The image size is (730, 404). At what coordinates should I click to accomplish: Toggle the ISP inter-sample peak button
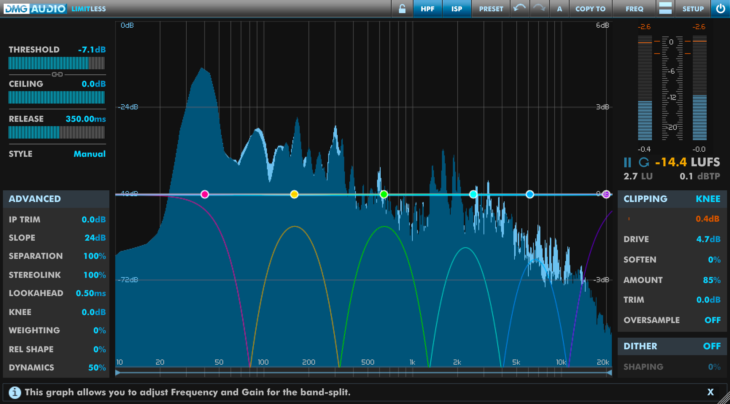457,8
